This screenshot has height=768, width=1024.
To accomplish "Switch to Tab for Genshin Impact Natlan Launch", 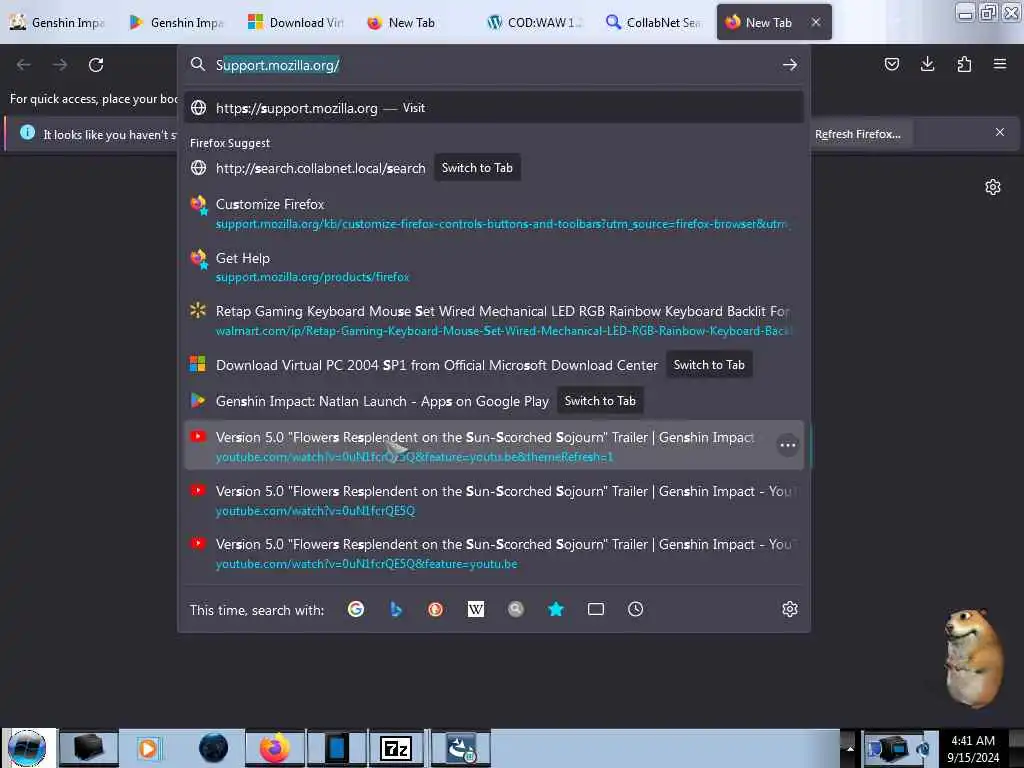I will 600,401.
